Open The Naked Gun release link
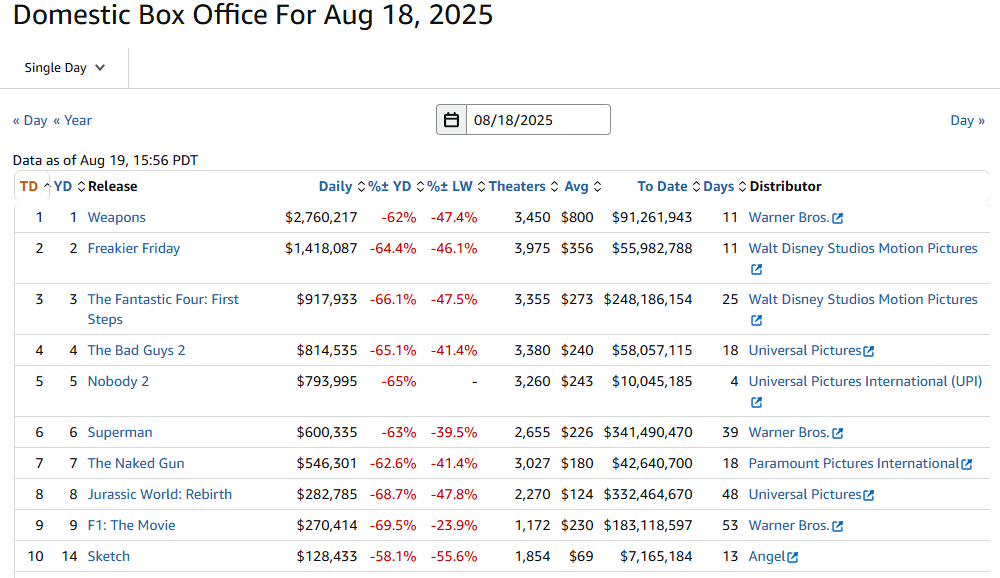Screen dimensions: 1000x578 pos(136,463)
